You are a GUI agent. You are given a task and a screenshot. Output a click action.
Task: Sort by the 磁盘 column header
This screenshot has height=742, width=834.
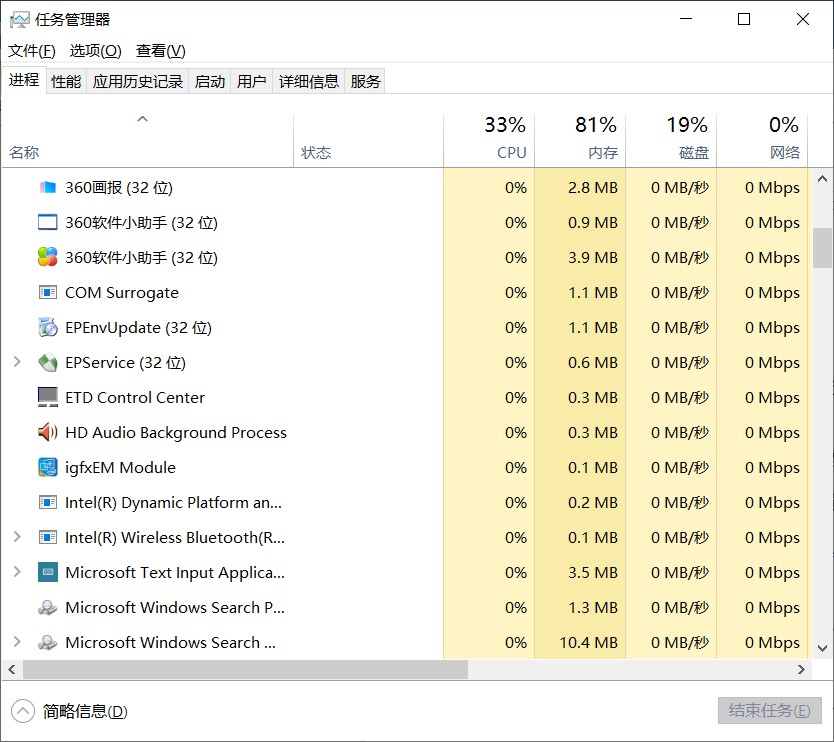[671, 141]
